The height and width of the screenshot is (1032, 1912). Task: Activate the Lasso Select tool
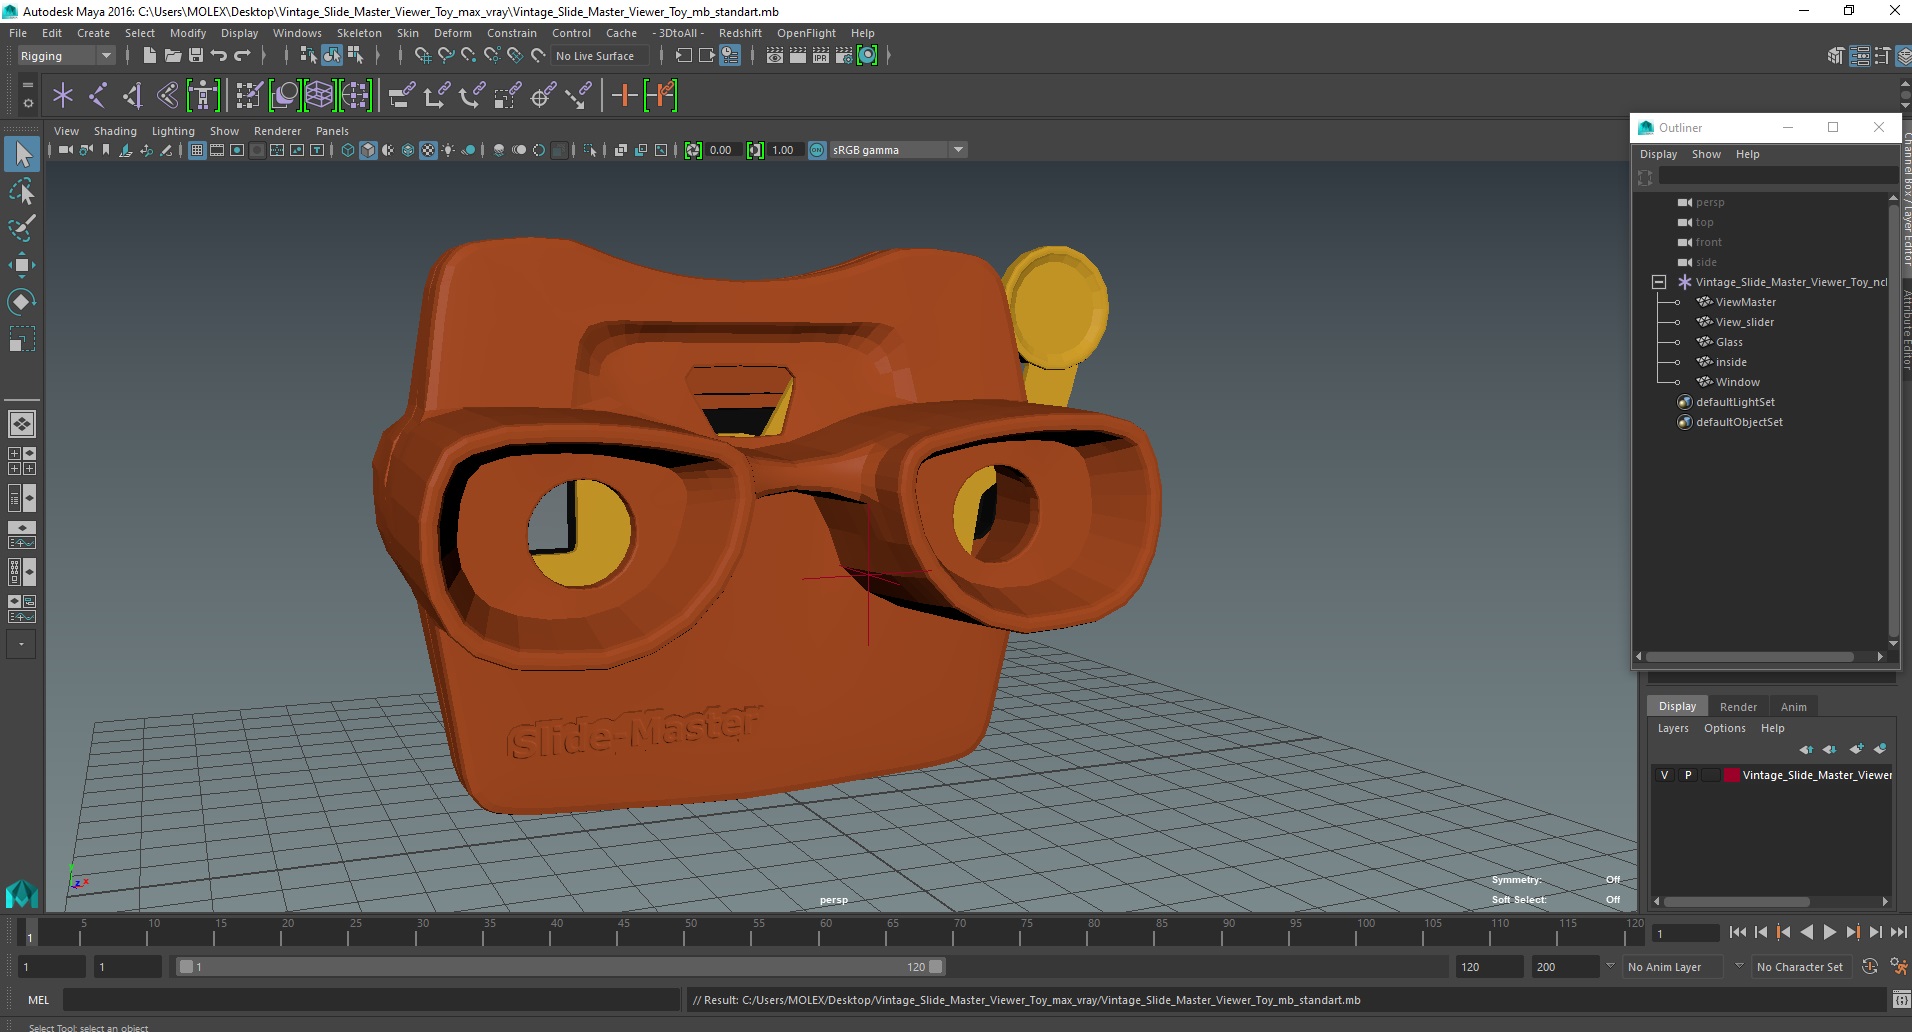22,191
